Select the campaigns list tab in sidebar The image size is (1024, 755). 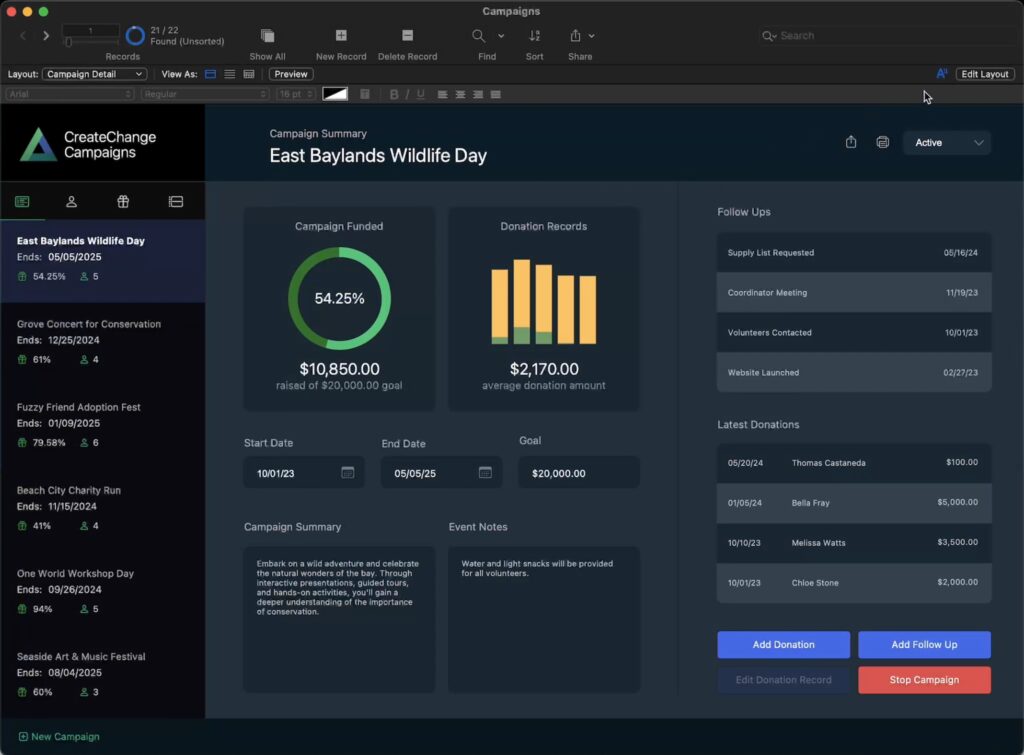click(x=22, y=202)
